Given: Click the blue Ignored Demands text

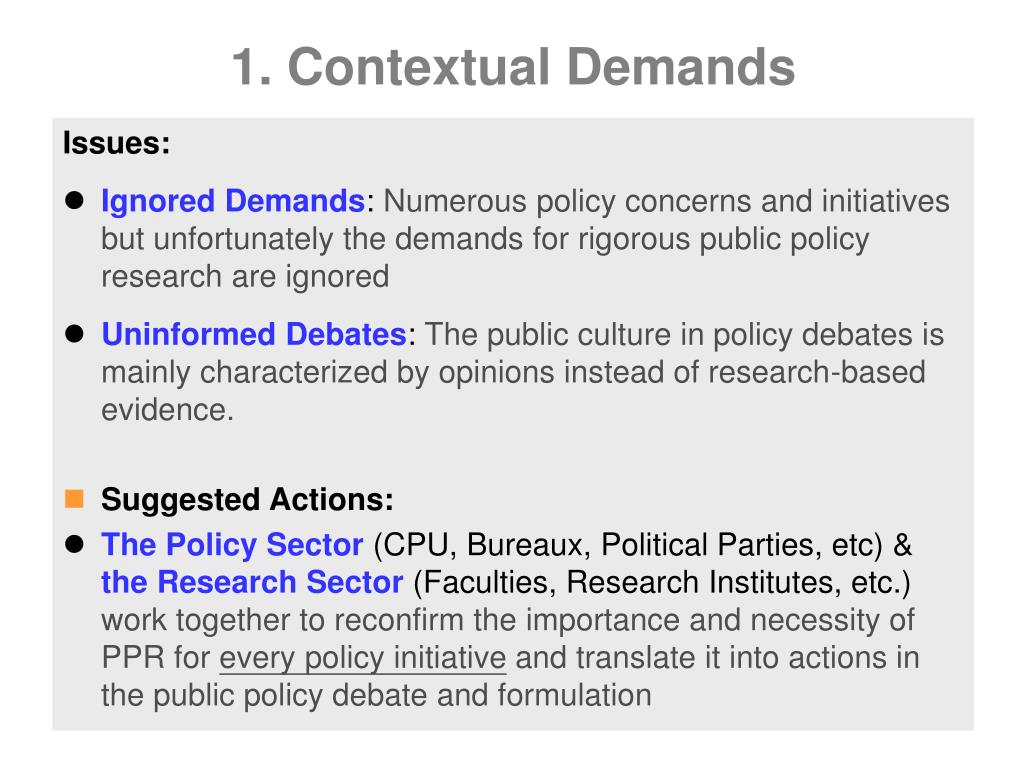Looking at the screenshot, I should coord(232,201).
